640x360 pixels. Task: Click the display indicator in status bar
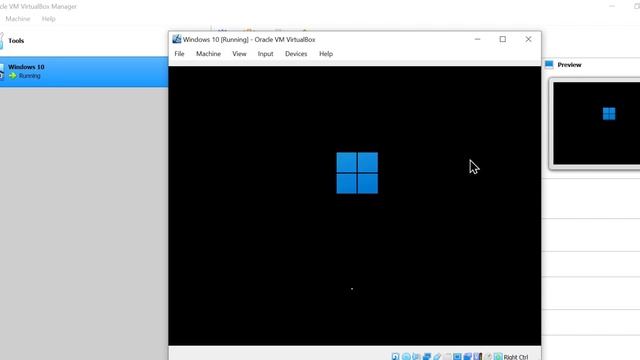(458, 357)
